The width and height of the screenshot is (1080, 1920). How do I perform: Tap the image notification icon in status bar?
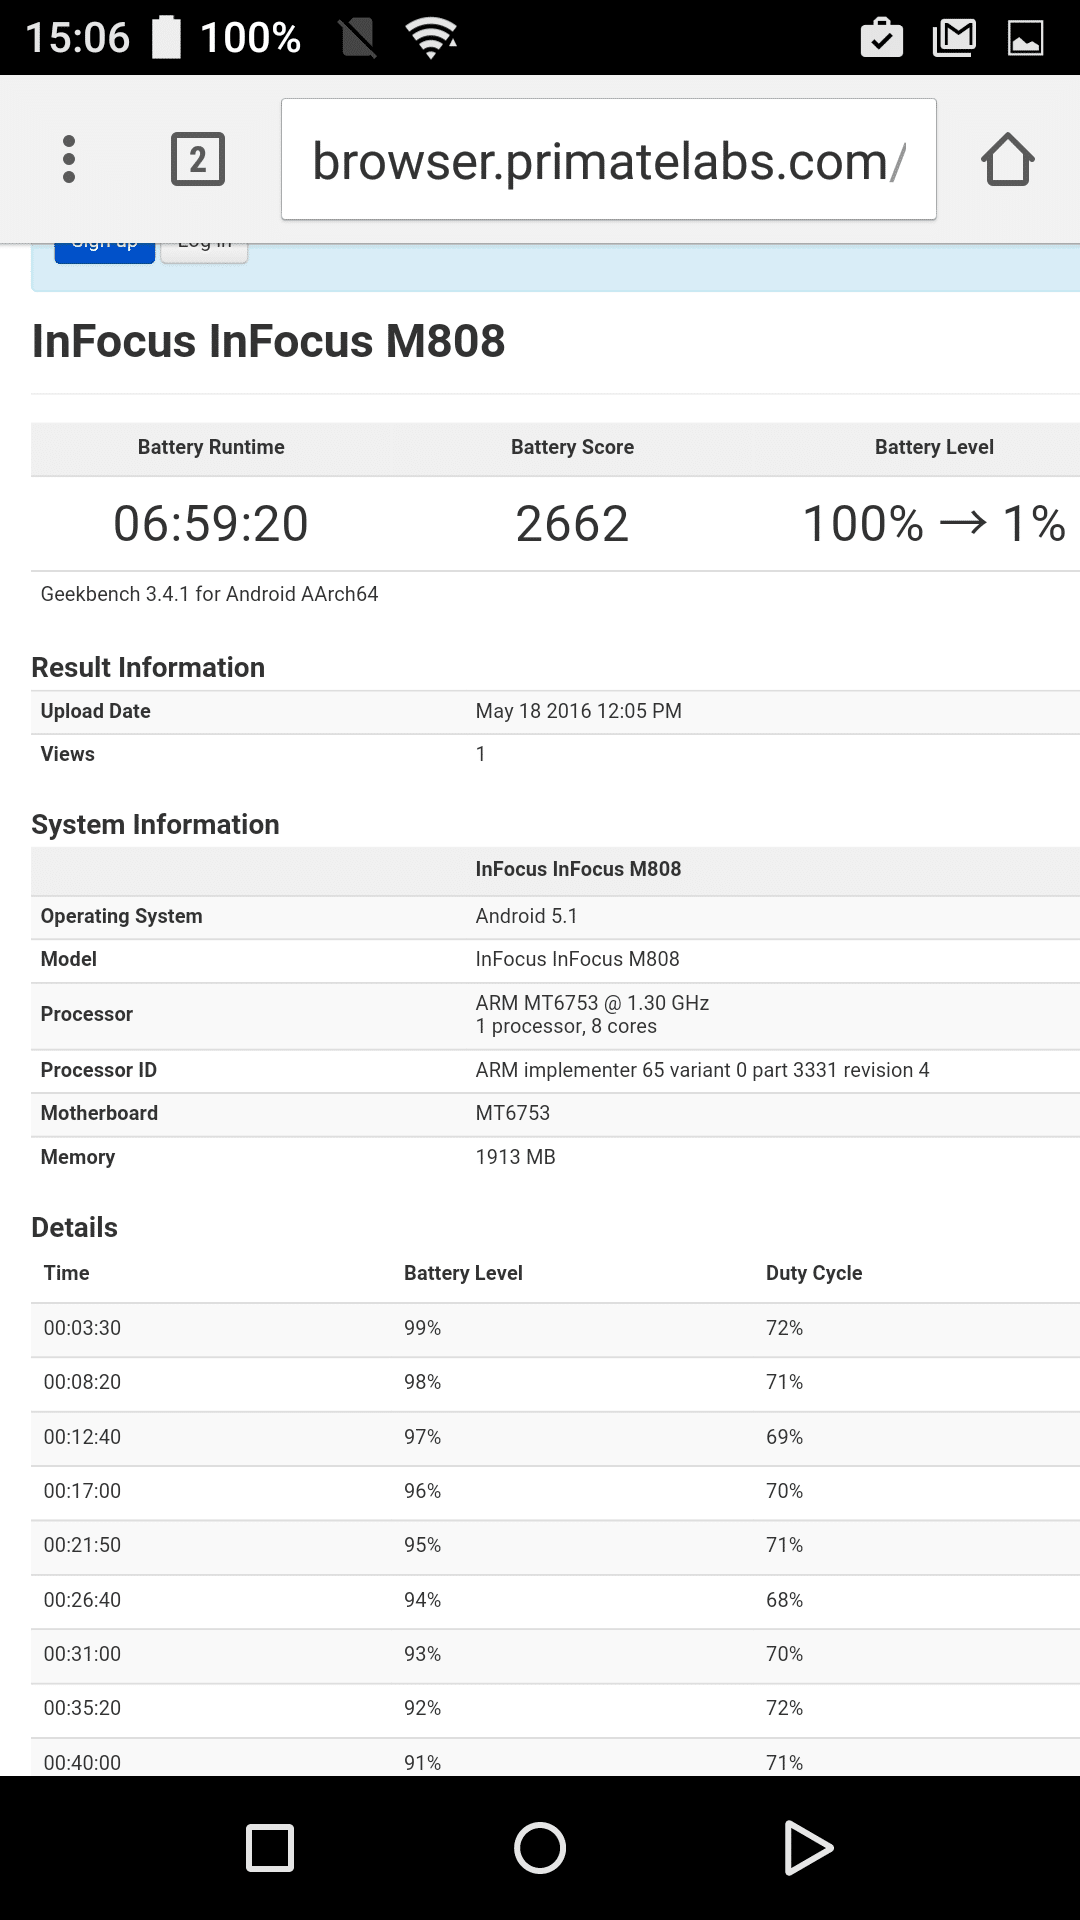1025,38
